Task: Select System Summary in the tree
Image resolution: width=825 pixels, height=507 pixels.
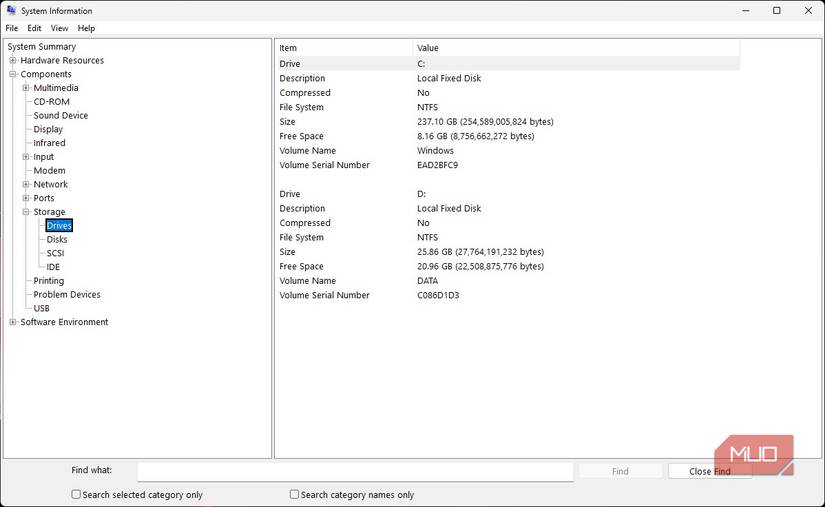Action: pyautogui.click(x=42, y=47)
